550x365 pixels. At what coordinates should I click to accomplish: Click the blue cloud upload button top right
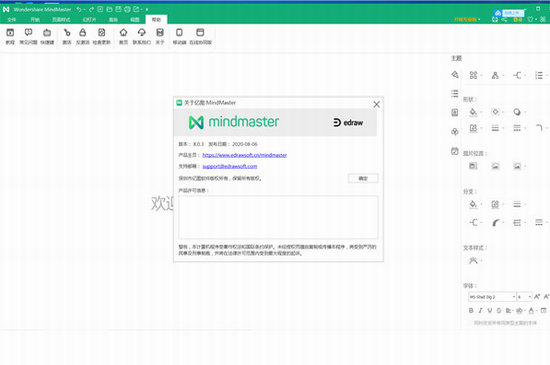point(509,13)
